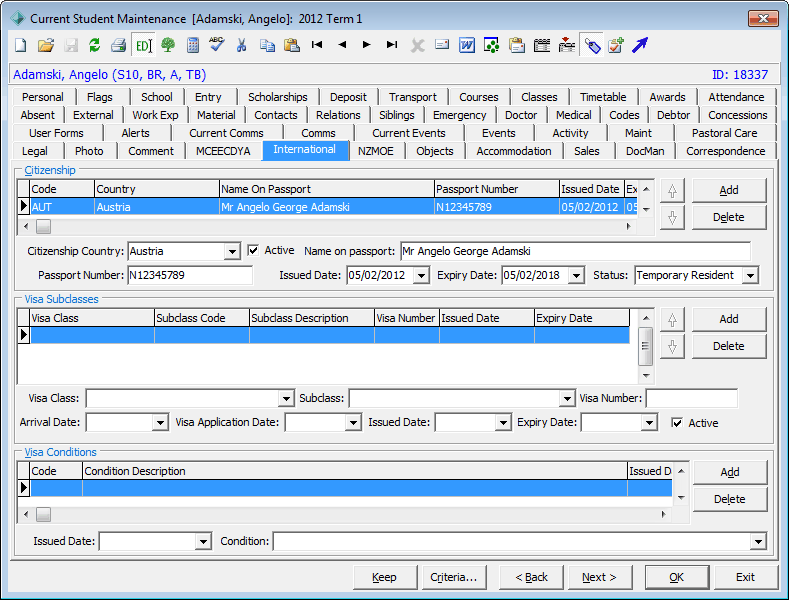Click the tag label icon
Image resolution: width=789 pixels, height=600 pixels.
point(592,45)
